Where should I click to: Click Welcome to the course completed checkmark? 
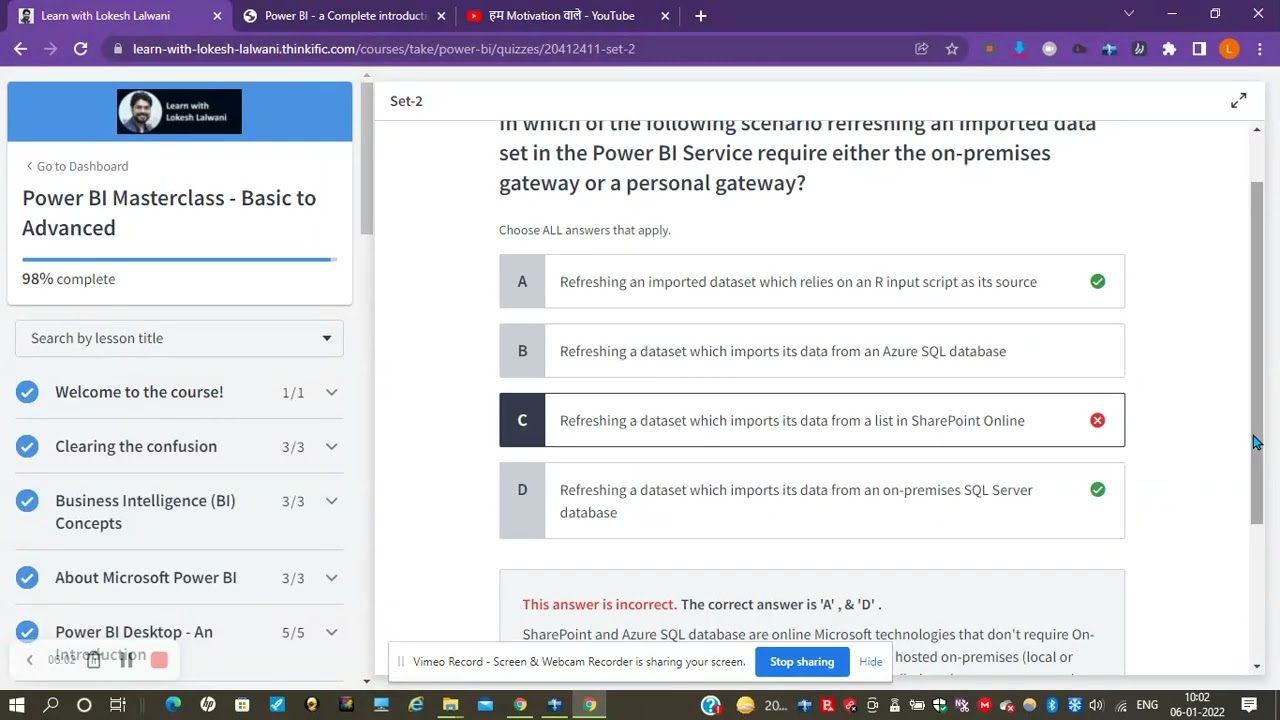click(x=27, y=392)
